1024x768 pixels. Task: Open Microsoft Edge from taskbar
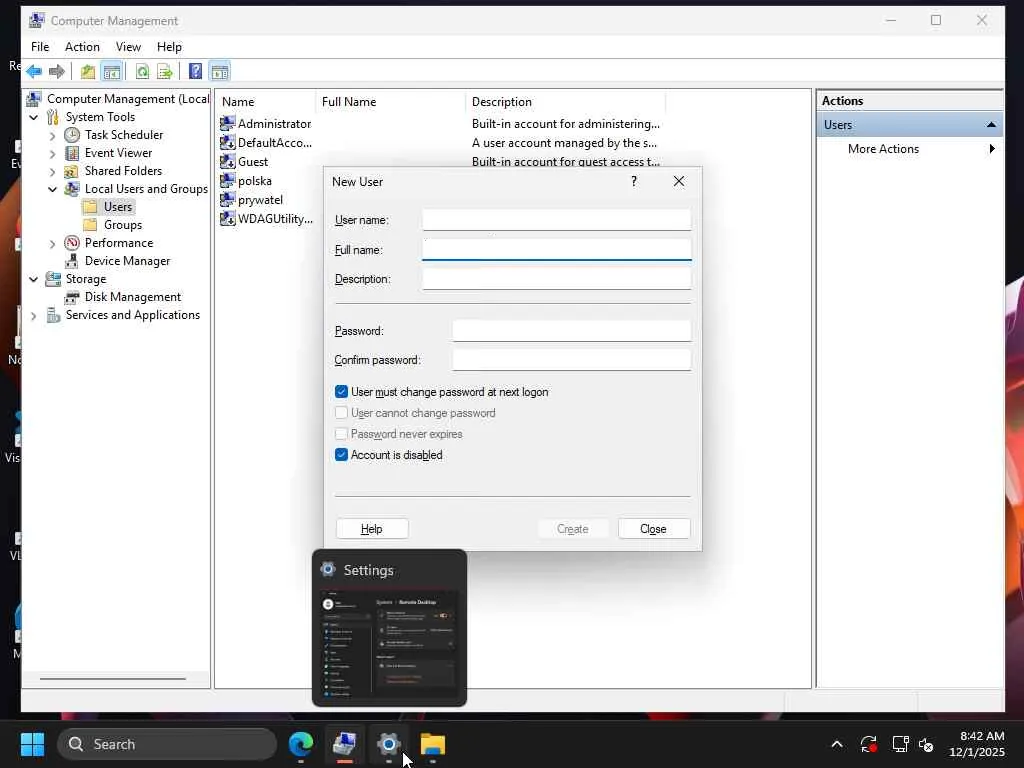click(301, 744)
